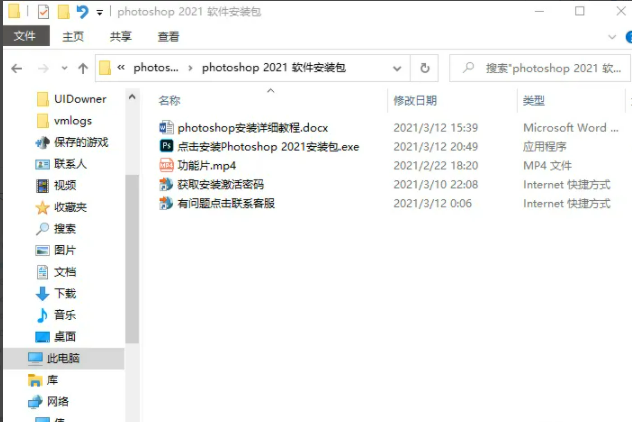Image resolution: width=632 pixels, height=422 pixels.
Task: Select the 获取安装激活密码 shortcut
Action: (x=220, y=185)
